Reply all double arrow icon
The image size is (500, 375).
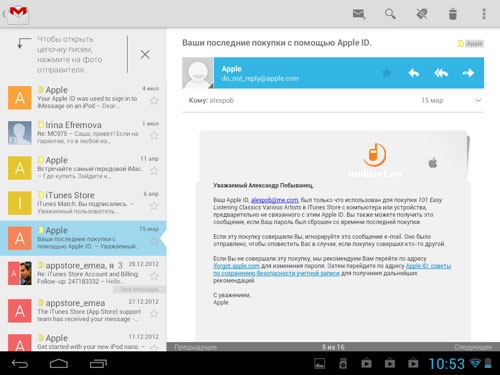click(x=441, y=73)
